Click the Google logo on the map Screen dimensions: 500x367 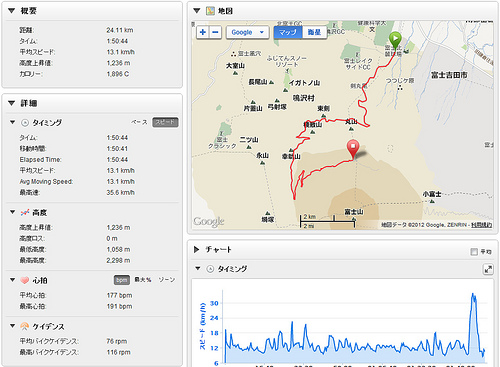pyautogui.click(x=209, y=221)
